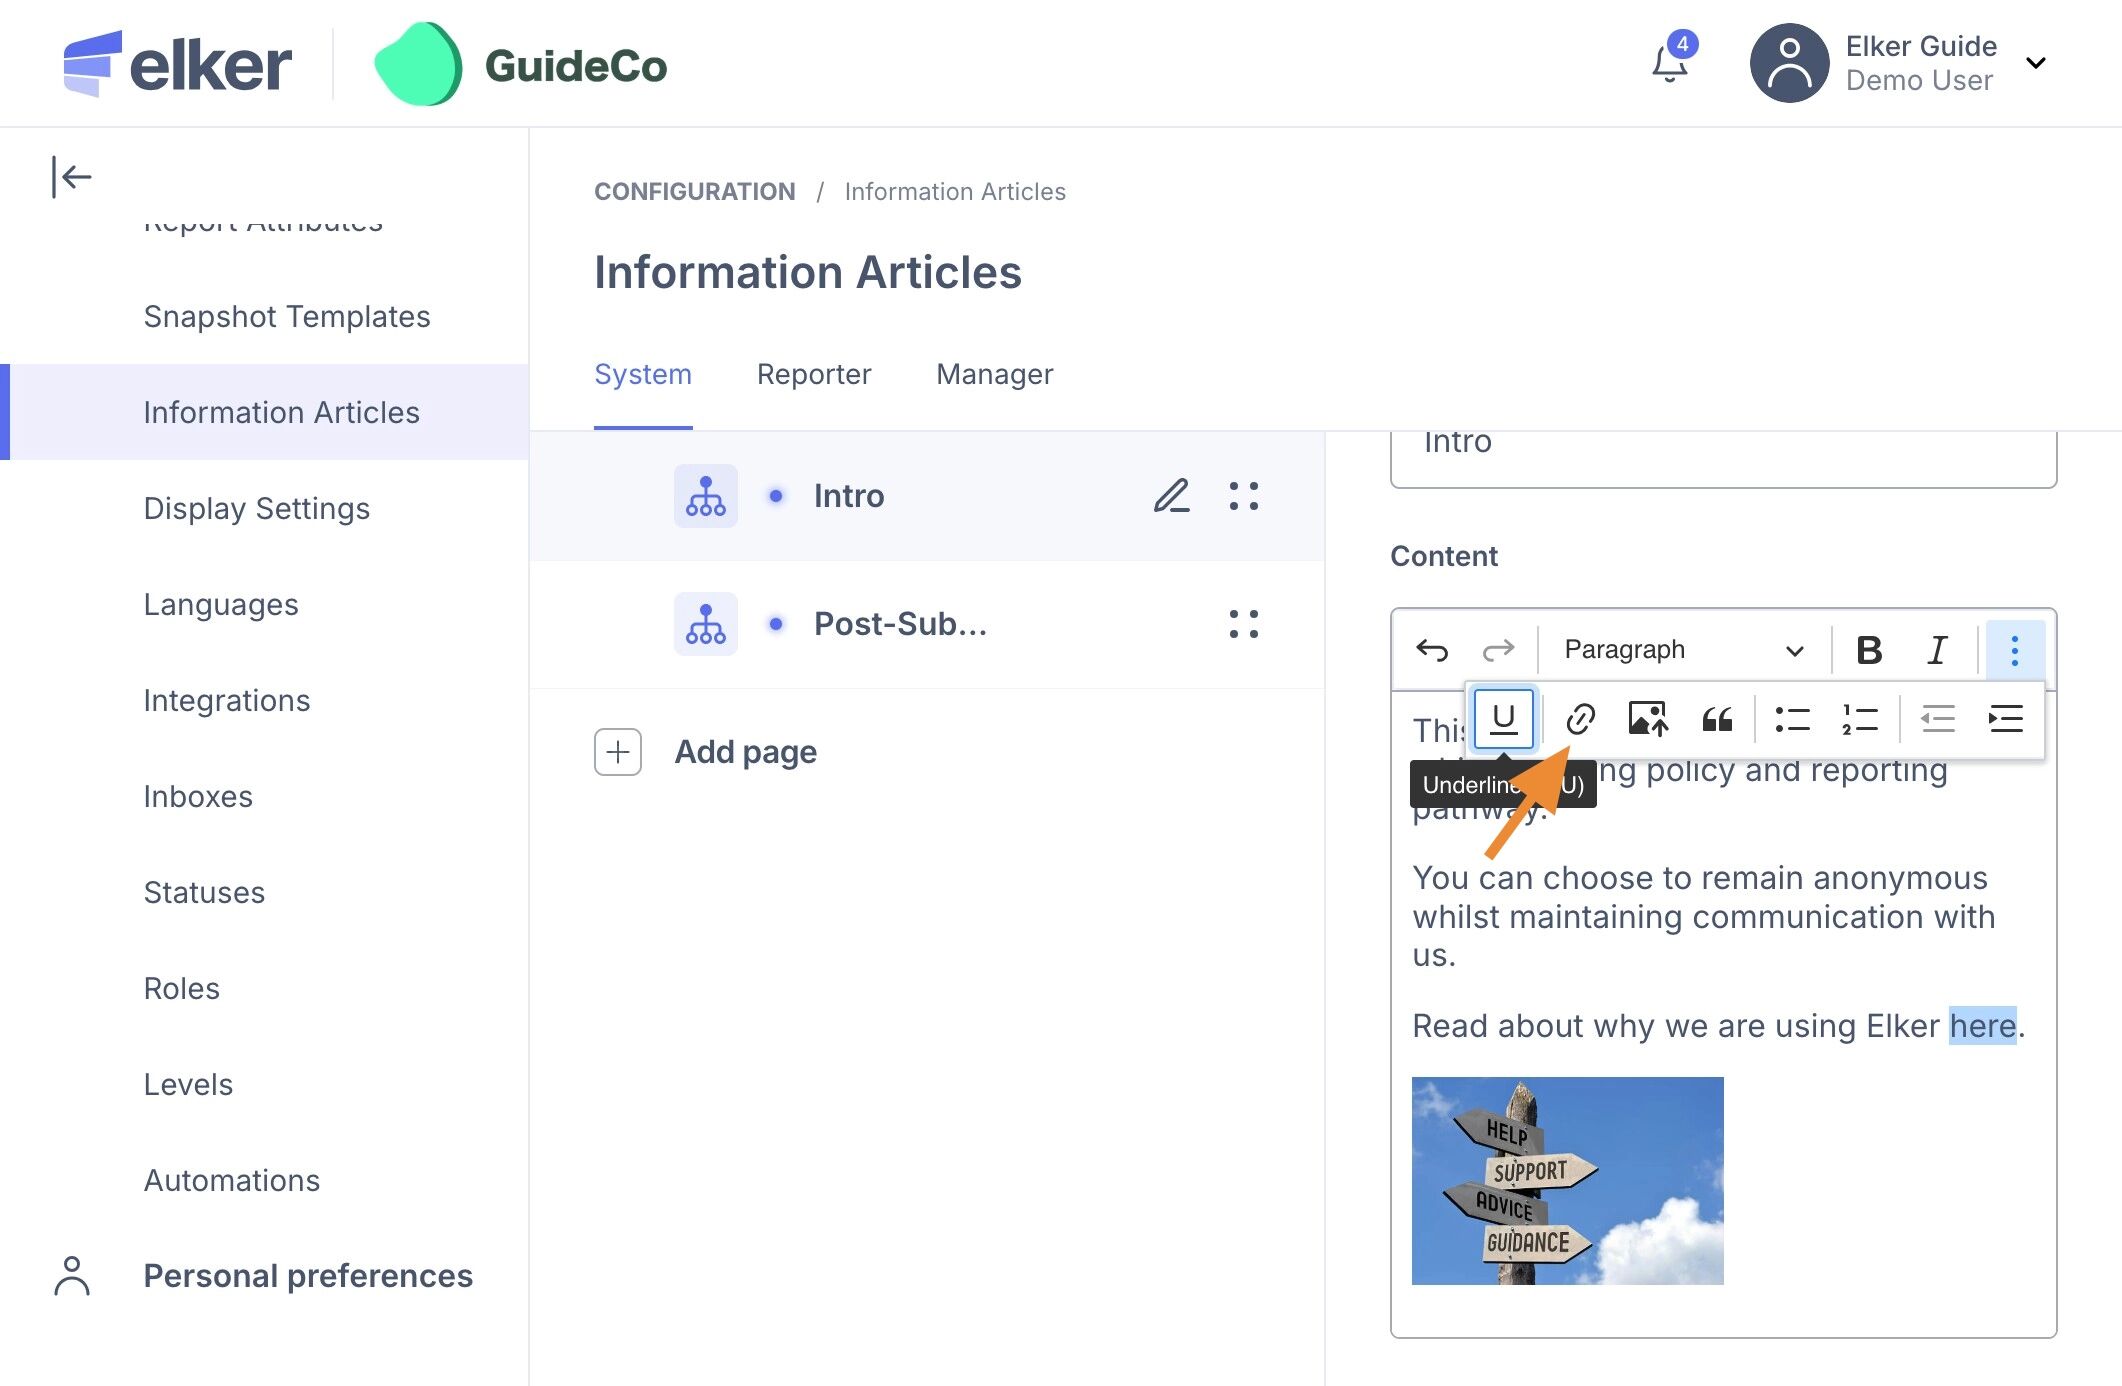Create a numbered list
This screenshot has width=2122, height=1386.
1859,718
